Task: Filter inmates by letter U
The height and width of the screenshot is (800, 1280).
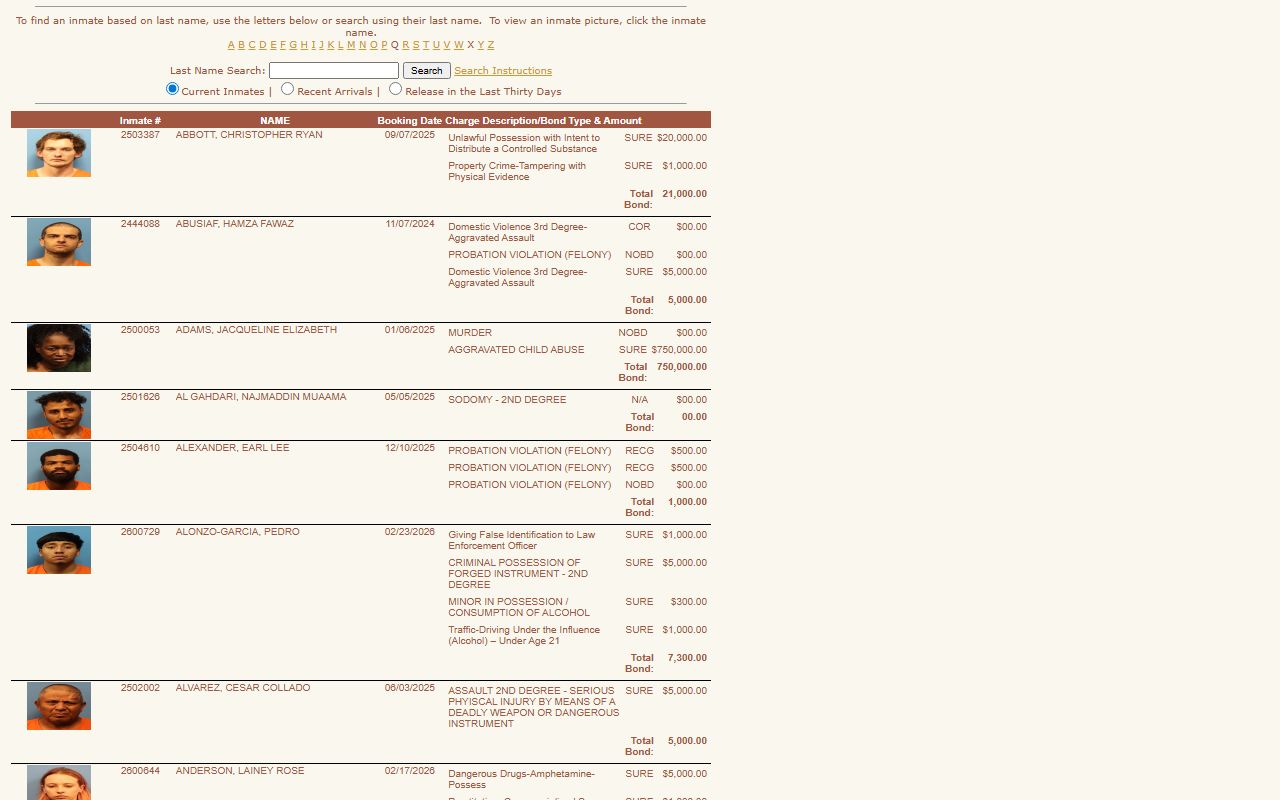Action: pyautogui.click(x=436, y=45)
